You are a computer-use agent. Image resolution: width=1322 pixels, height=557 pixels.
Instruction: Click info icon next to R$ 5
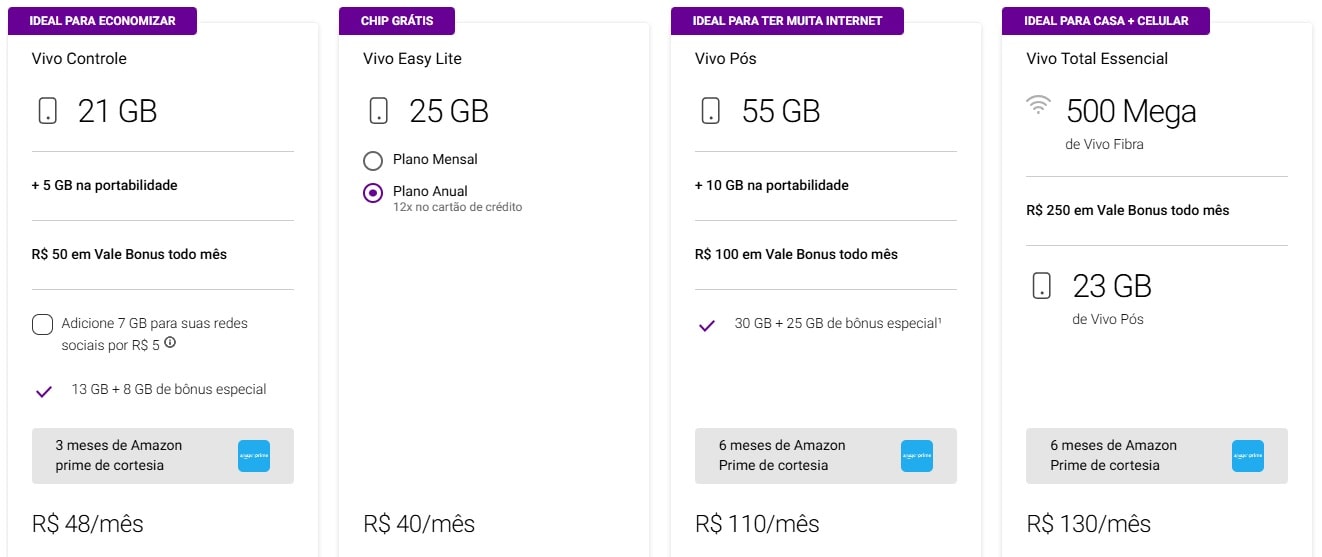(x=170, y=343)
